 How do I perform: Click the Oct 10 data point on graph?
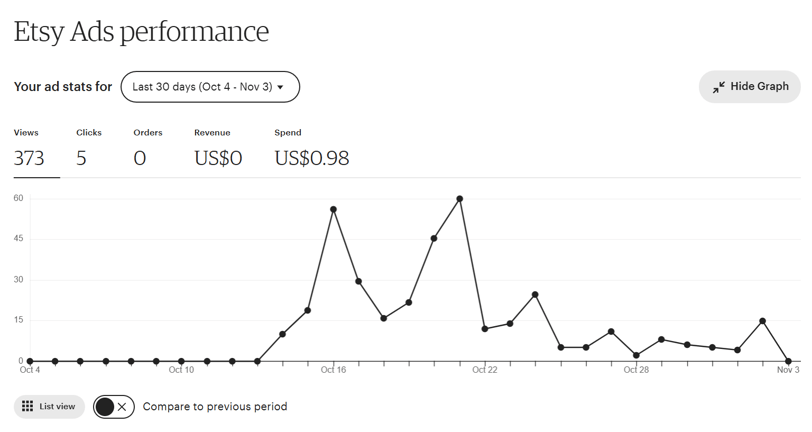point(181,361)
